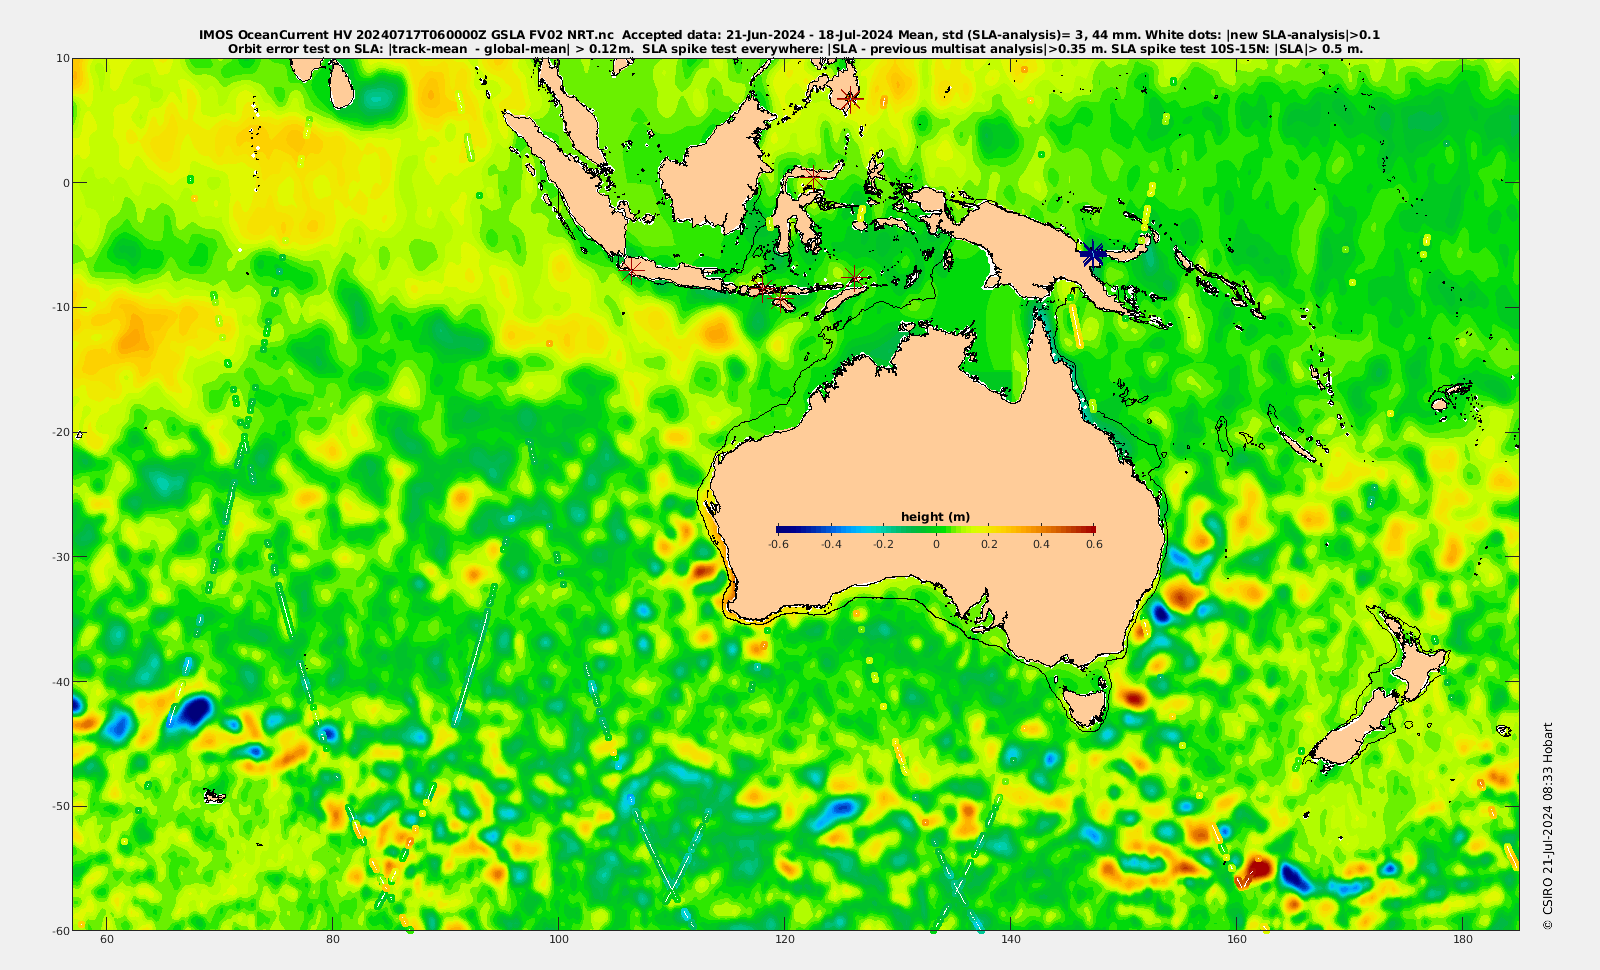
Task: Click latitude axis label -60
Action: tap(61, 931)
